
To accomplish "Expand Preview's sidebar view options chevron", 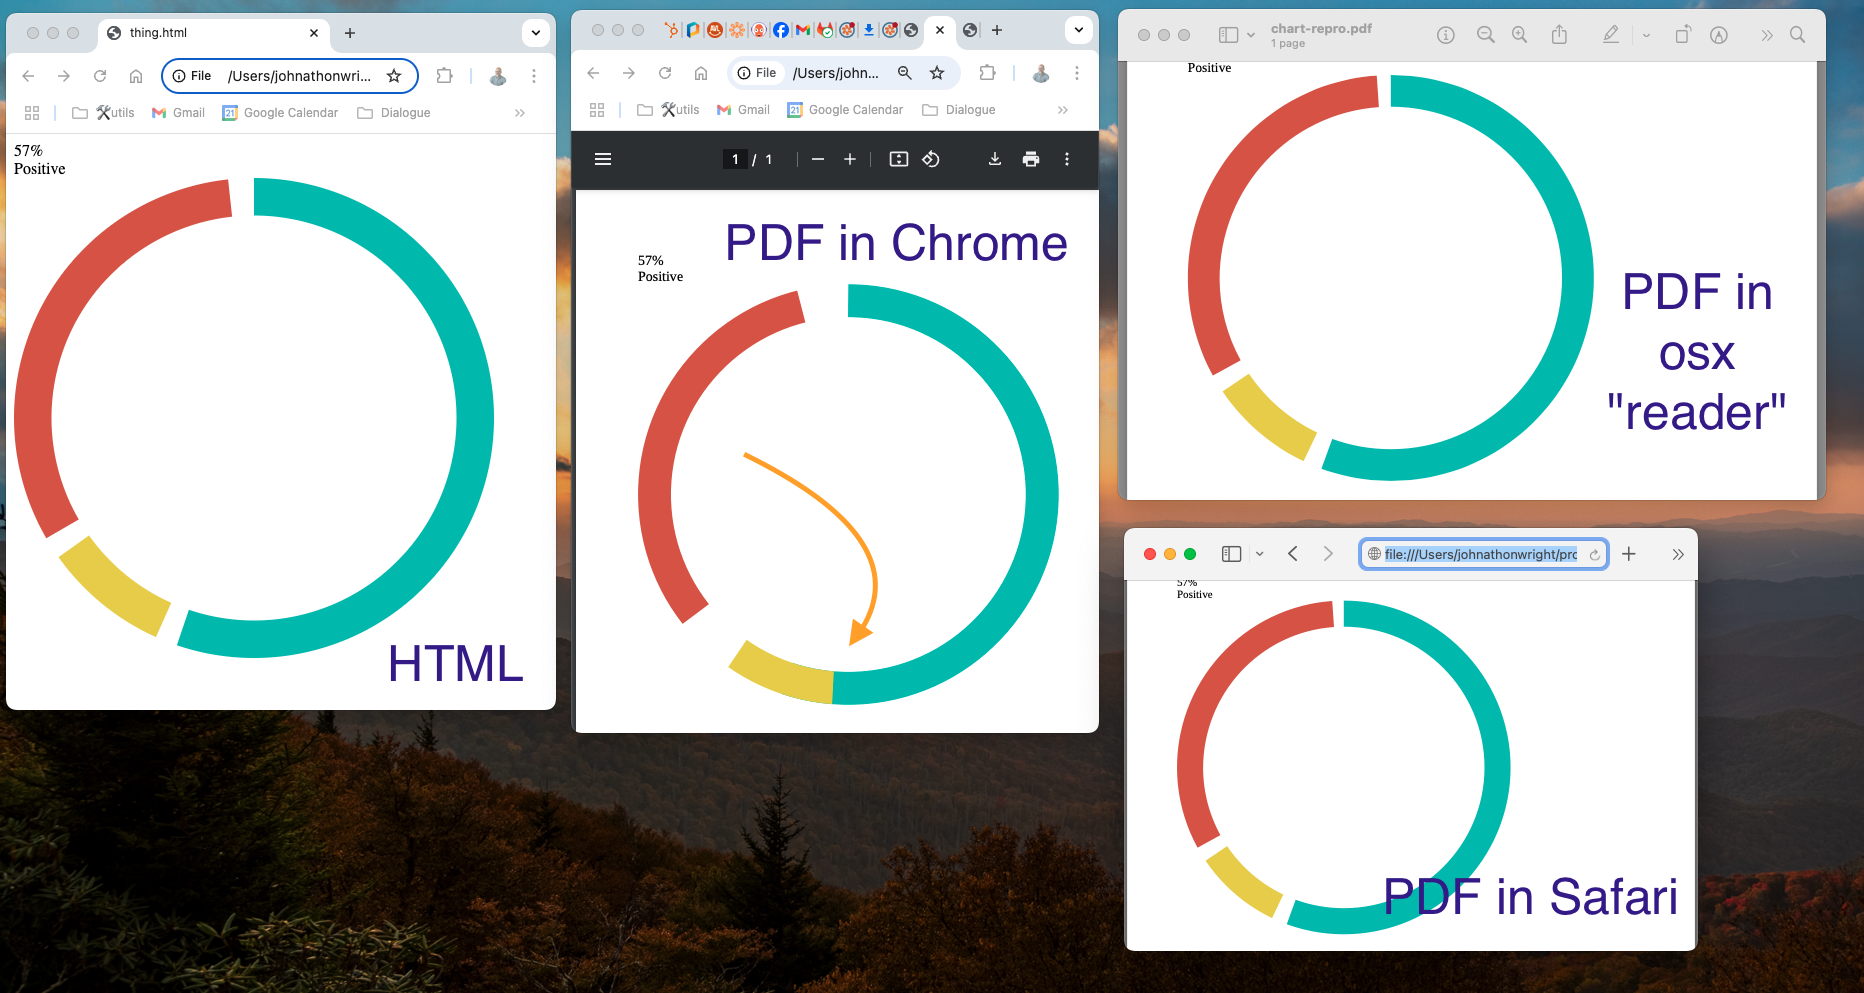I will [x=1251, y=35].
